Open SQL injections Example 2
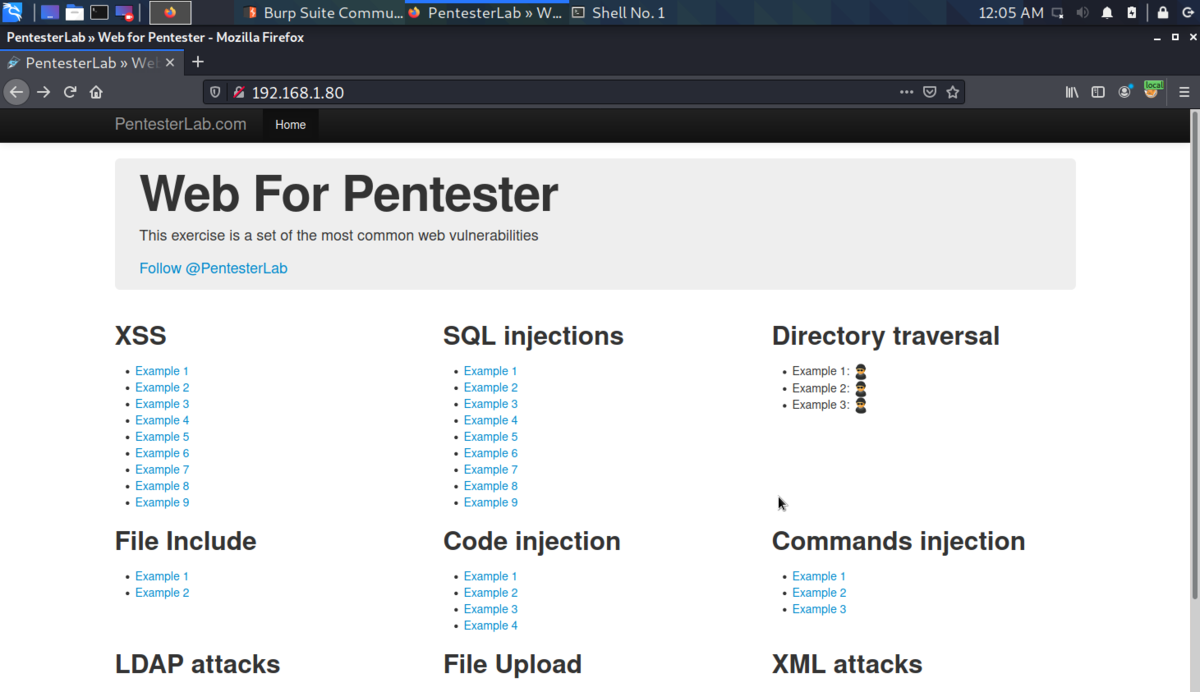Viewport: 1200px width, 692px height. click(491, 387)
